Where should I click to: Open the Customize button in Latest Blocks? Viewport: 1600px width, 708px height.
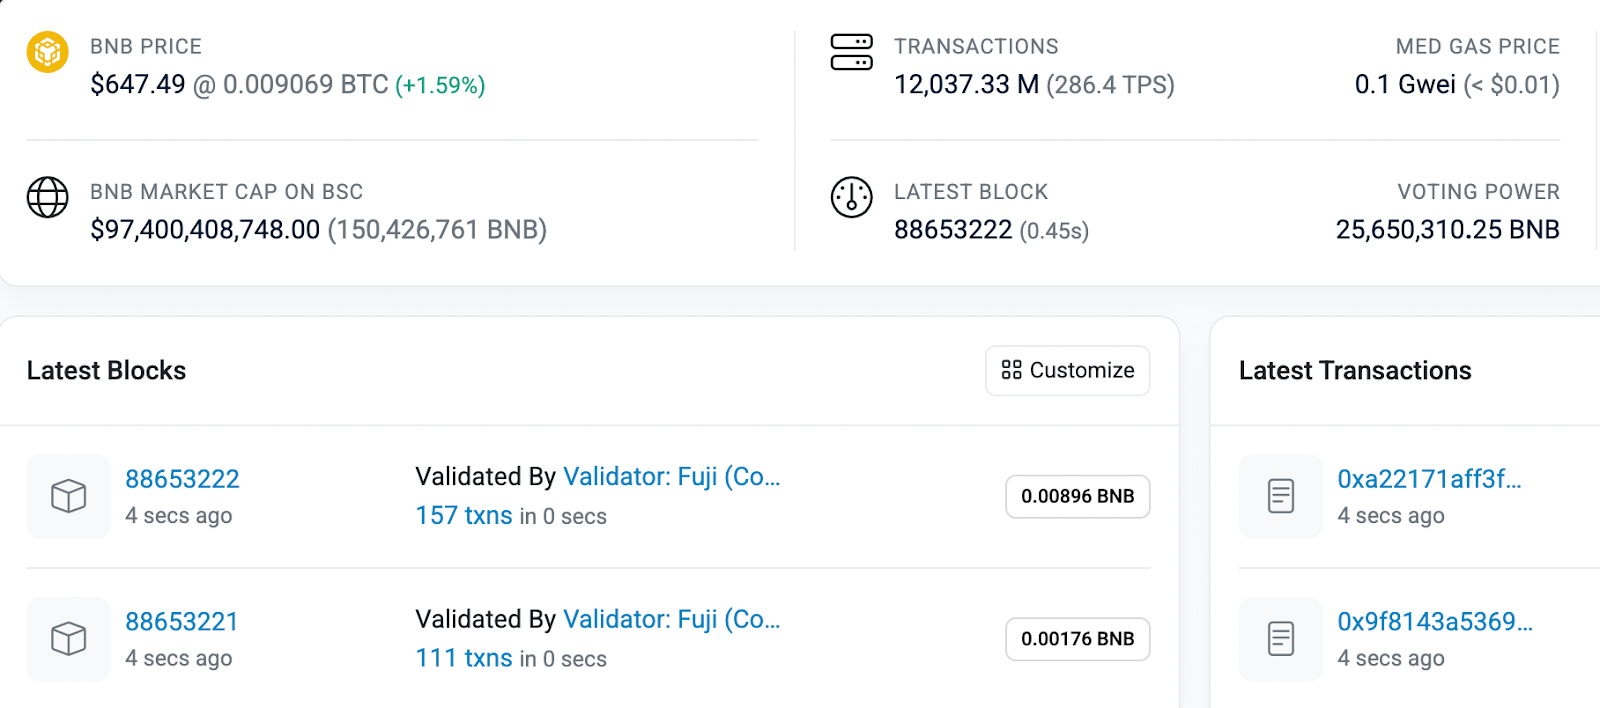point(1067,371)
